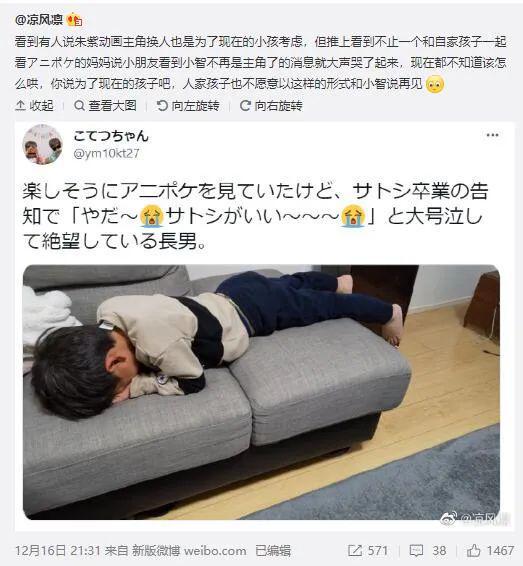The image size is (523, 566).
Task: Click the counterclockwise rotate arrow icon
Action: (162, 105)
